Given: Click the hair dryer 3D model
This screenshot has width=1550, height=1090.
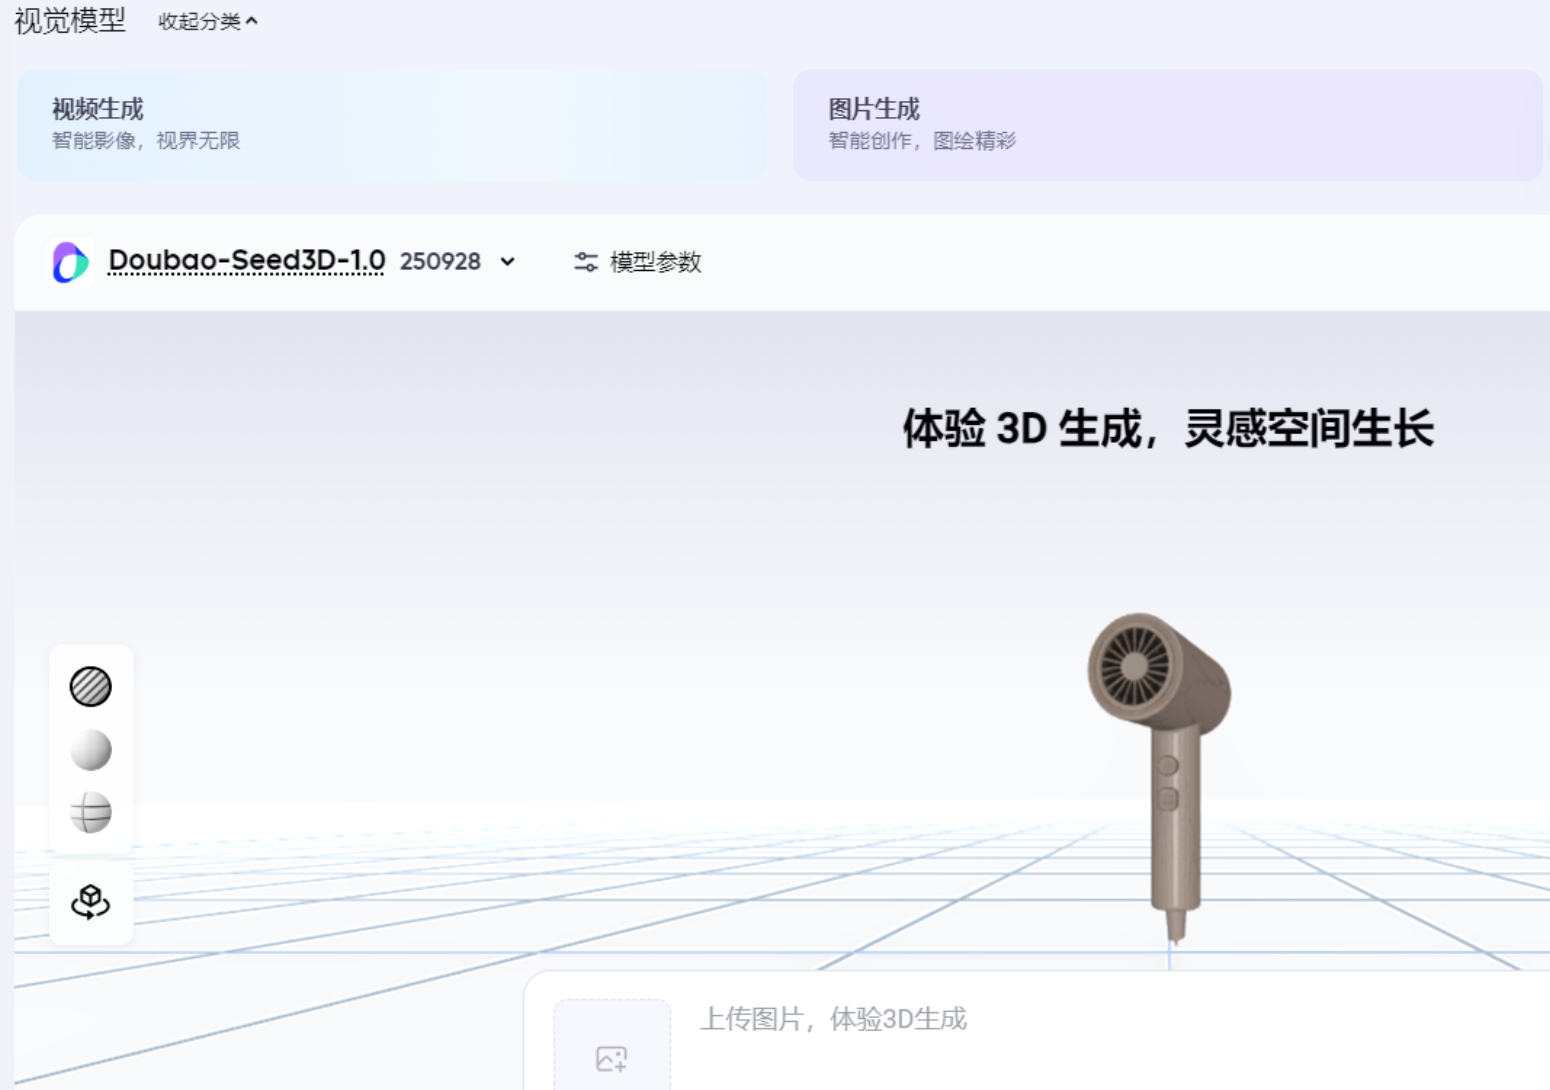Looking at the screenshot, I should point(1160,776).
